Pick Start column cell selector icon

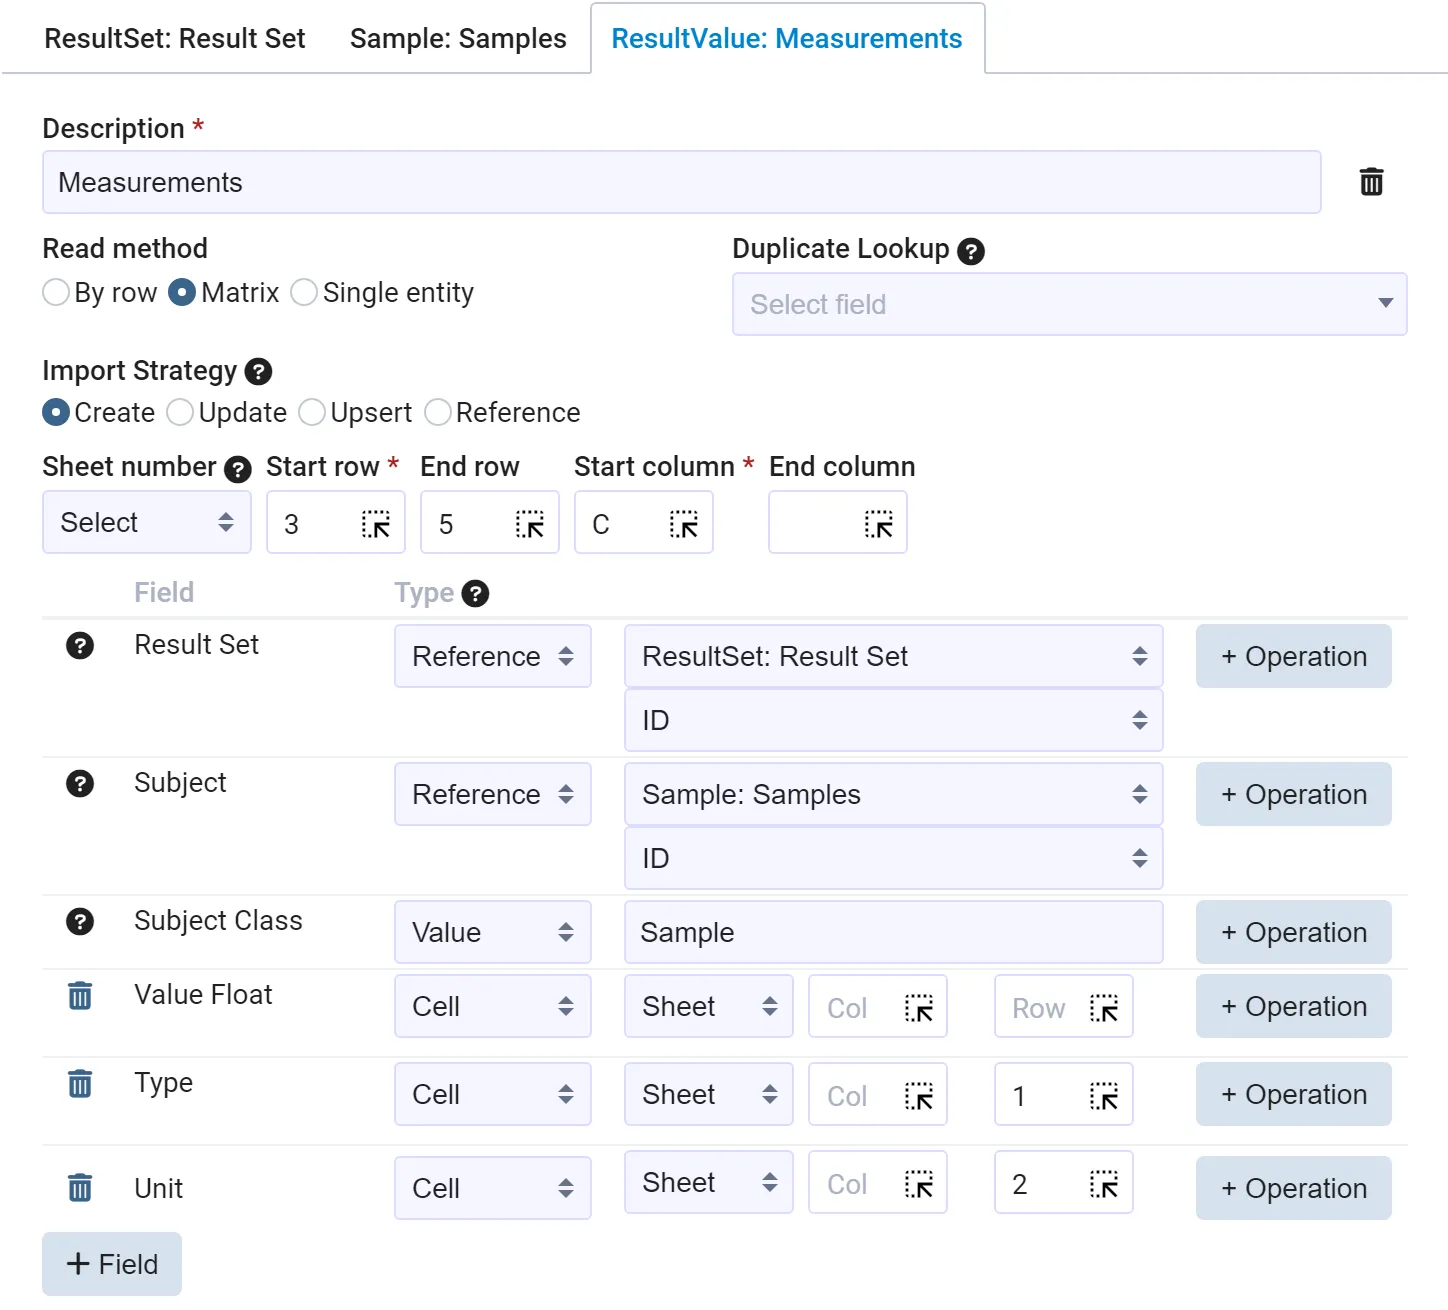(684, 524)
